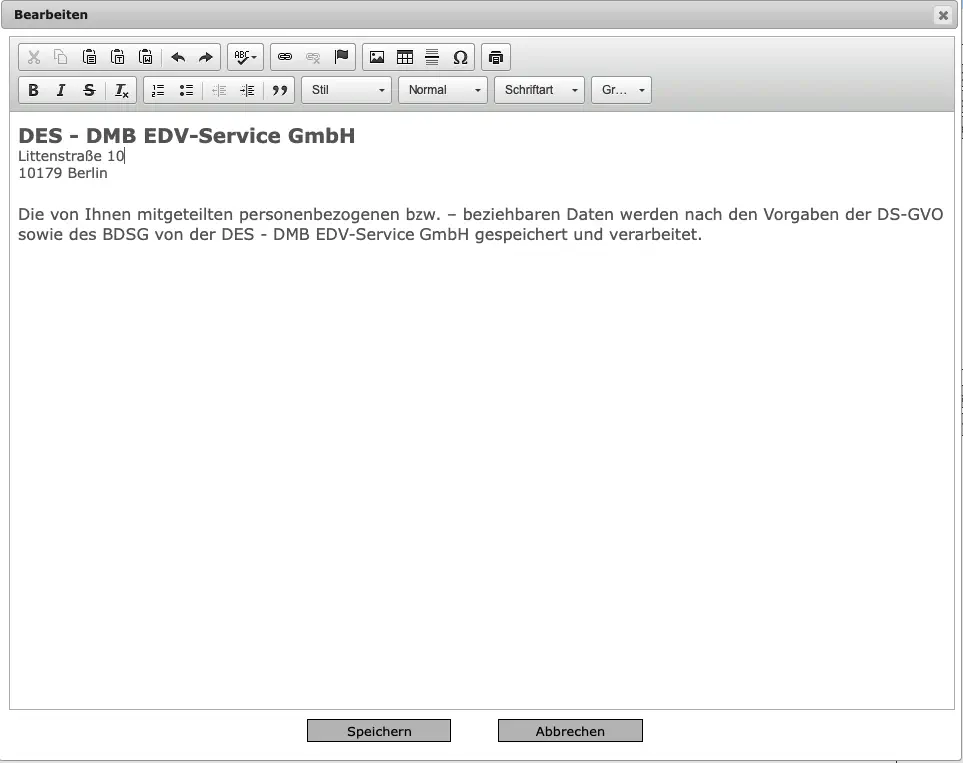The image size is (963, 763).
Task: Save changes with Speichern
Action: [x=379, y=730]
